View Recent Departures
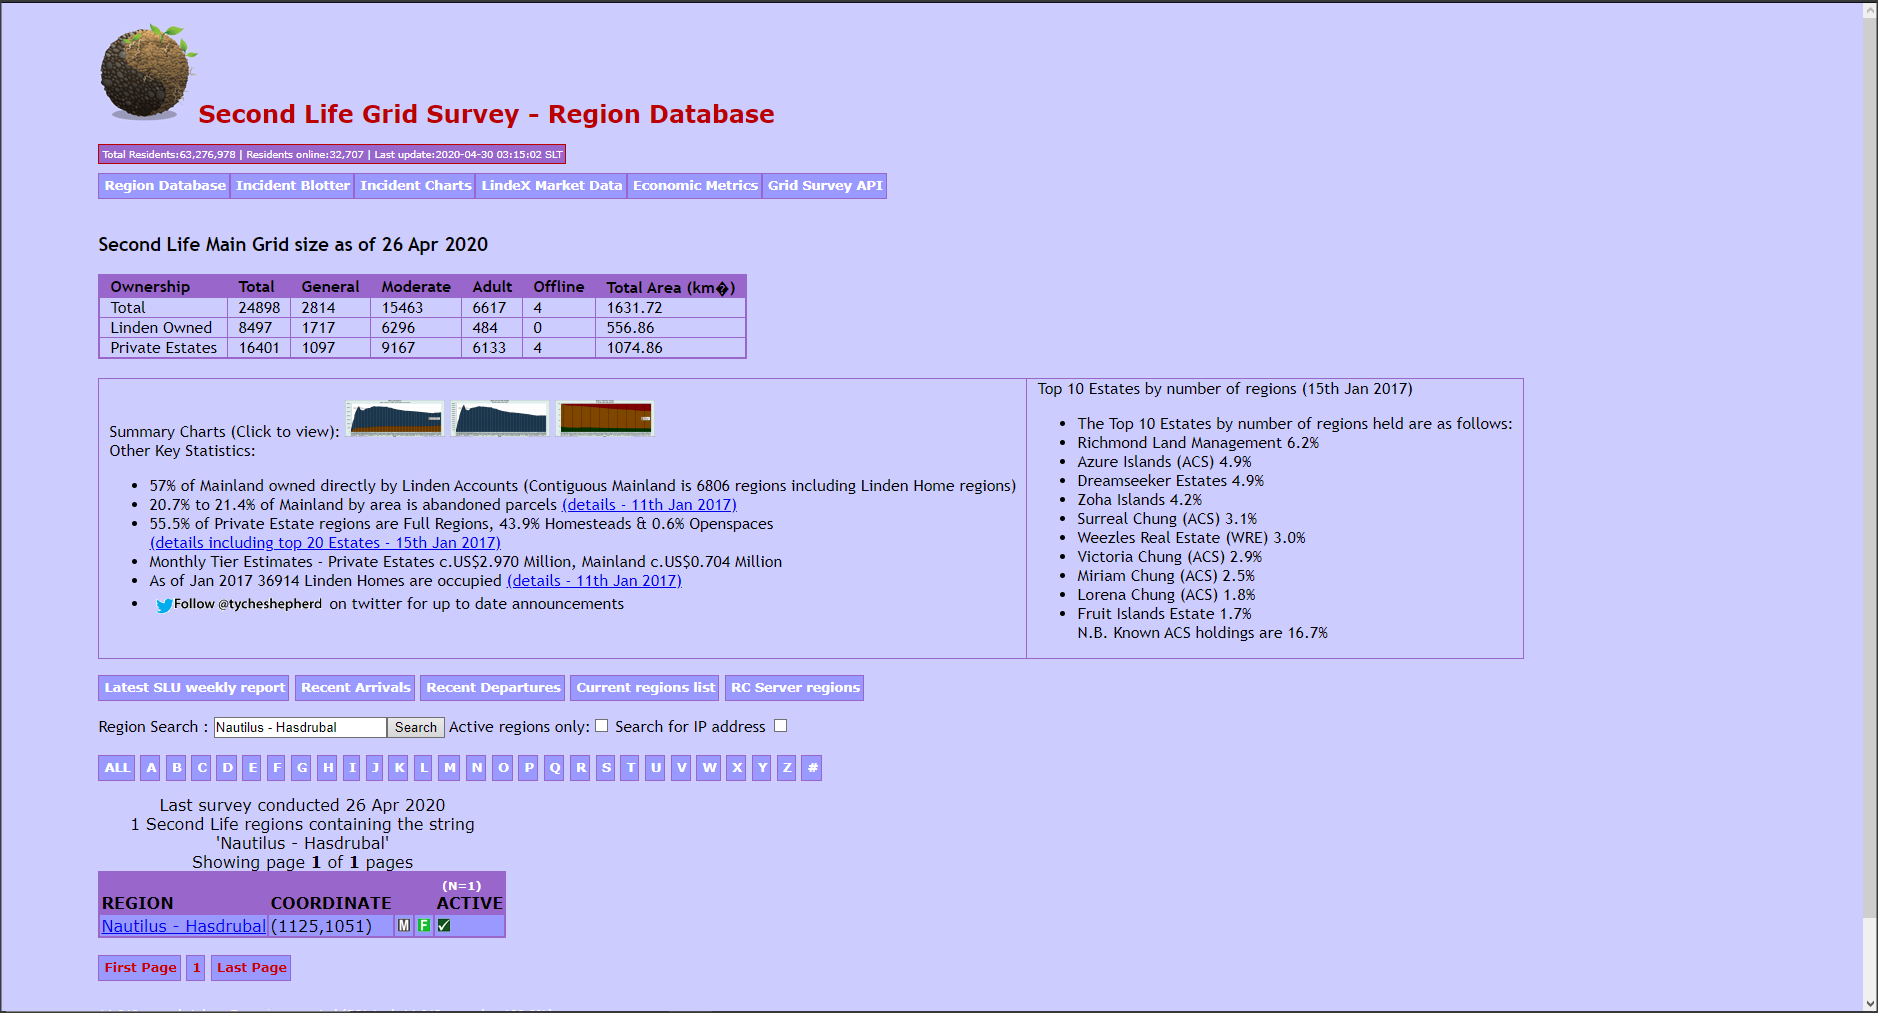Image resolution: width=1878 pixels, height=1013 pixels. pyautogui.click(x=493, y=688)
